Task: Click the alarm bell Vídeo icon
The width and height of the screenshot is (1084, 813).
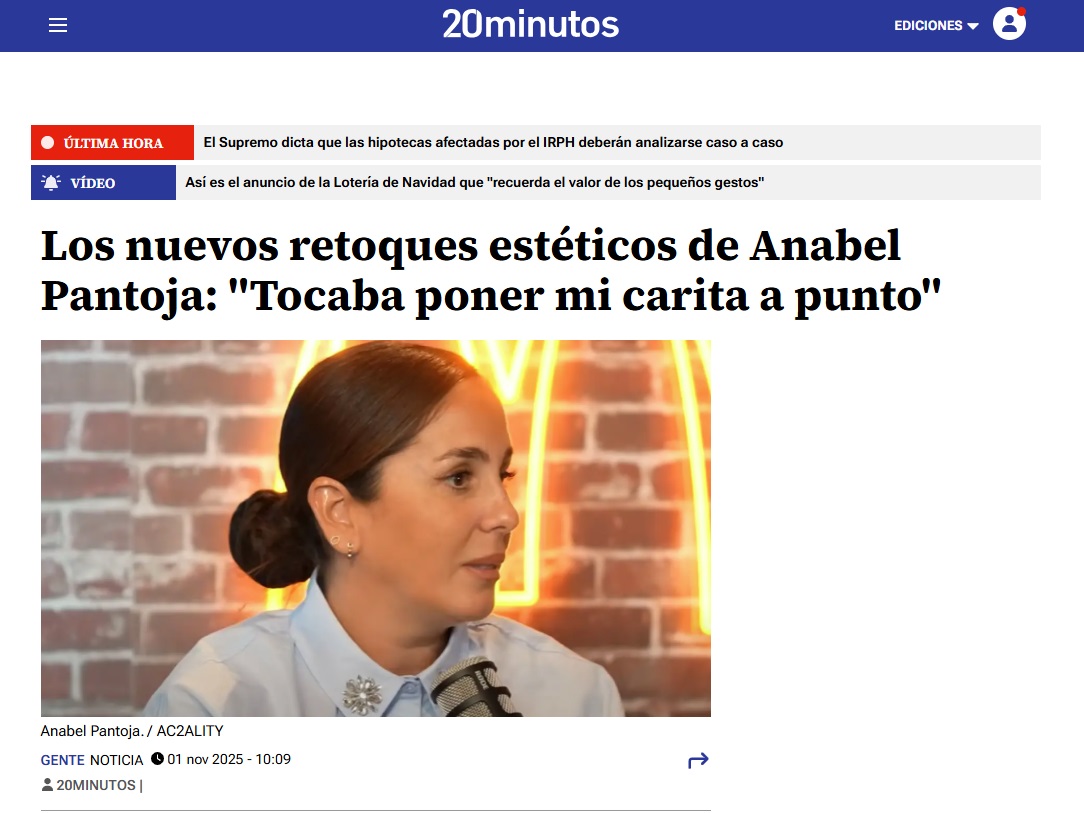Action: point(51,183)
